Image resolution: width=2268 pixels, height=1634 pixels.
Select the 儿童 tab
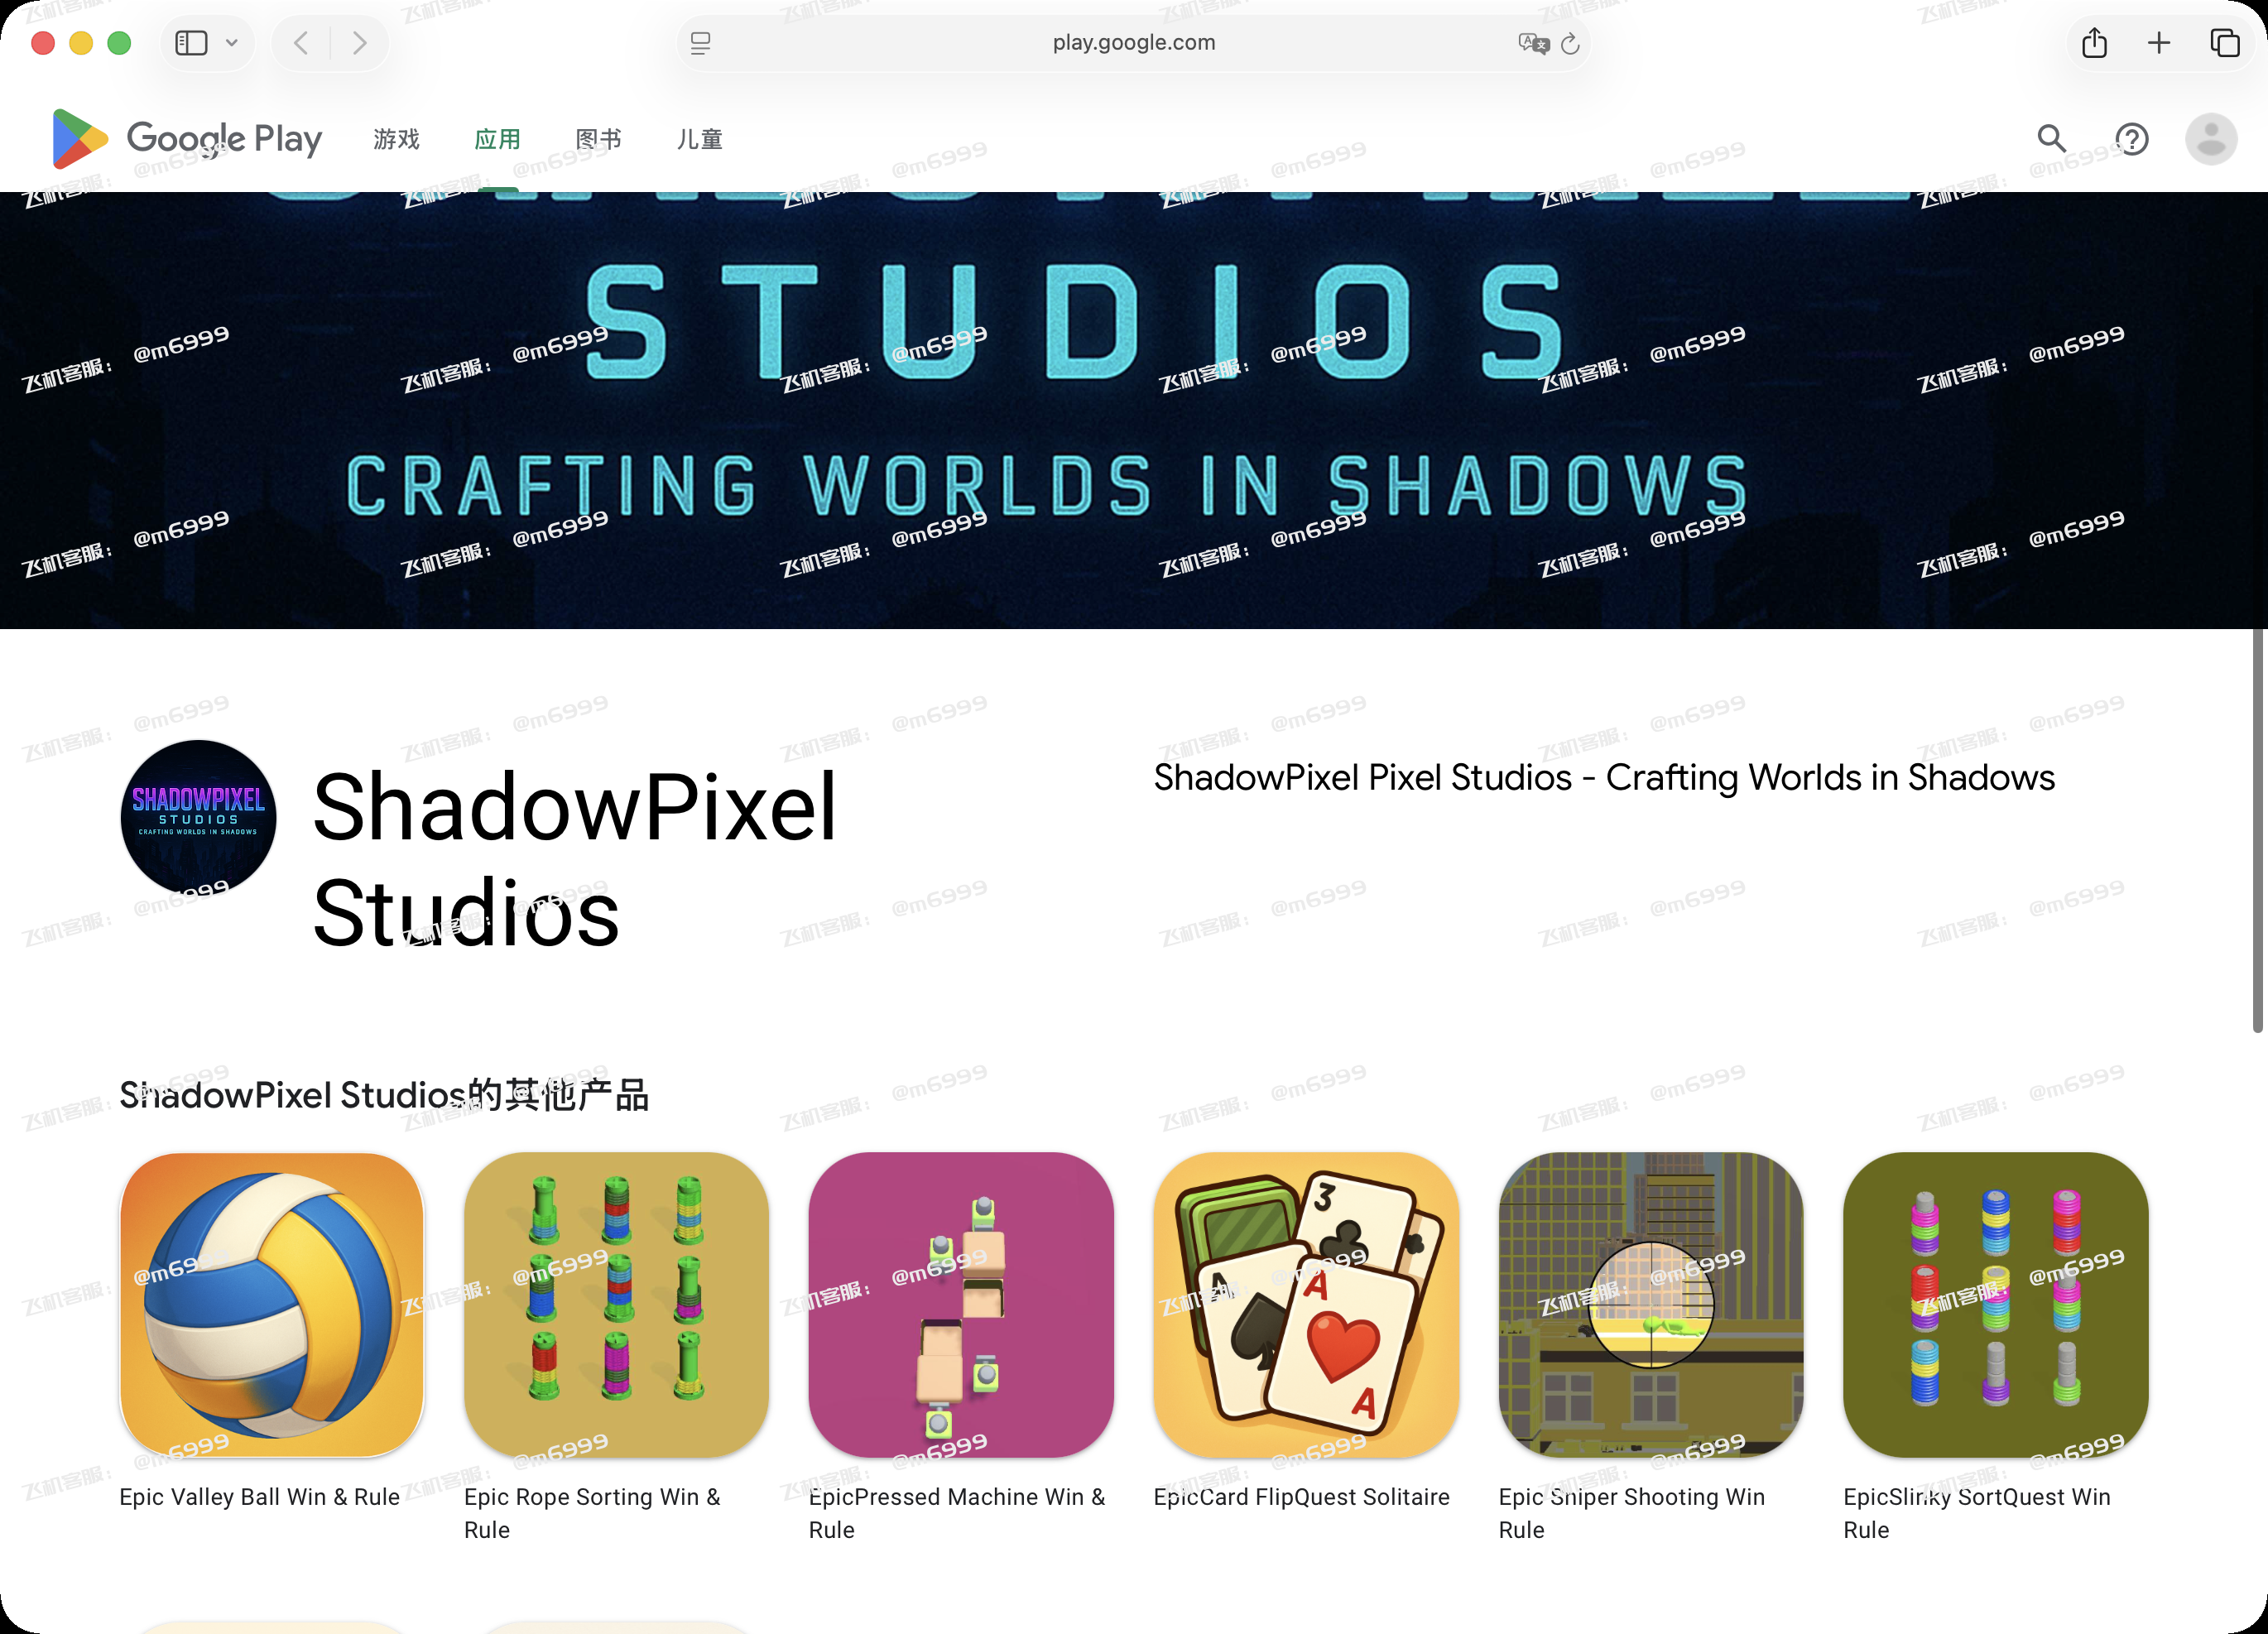click(699, 139)
